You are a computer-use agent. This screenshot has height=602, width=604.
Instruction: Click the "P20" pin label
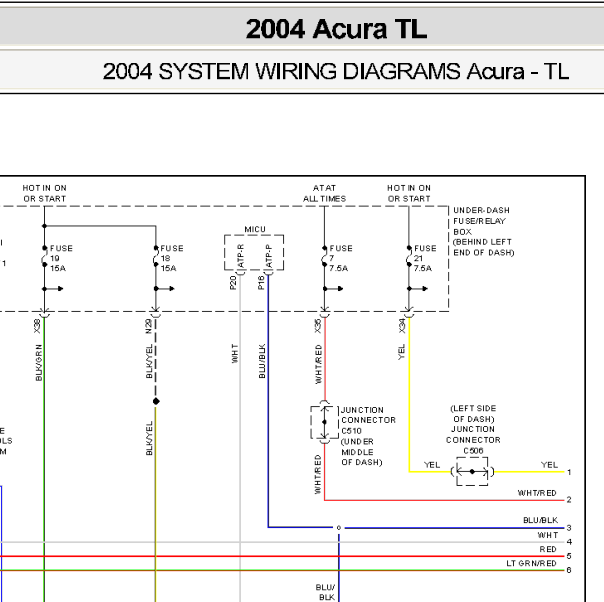tap(233, 283)
